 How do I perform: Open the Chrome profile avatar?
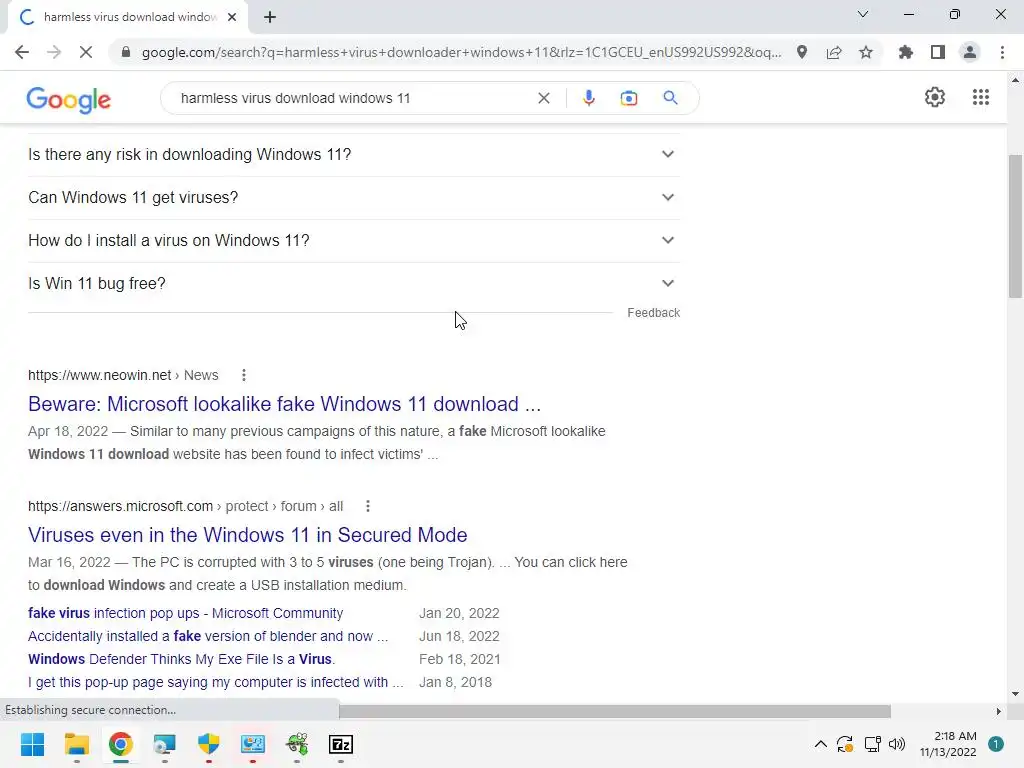click(x=970, y=52)
